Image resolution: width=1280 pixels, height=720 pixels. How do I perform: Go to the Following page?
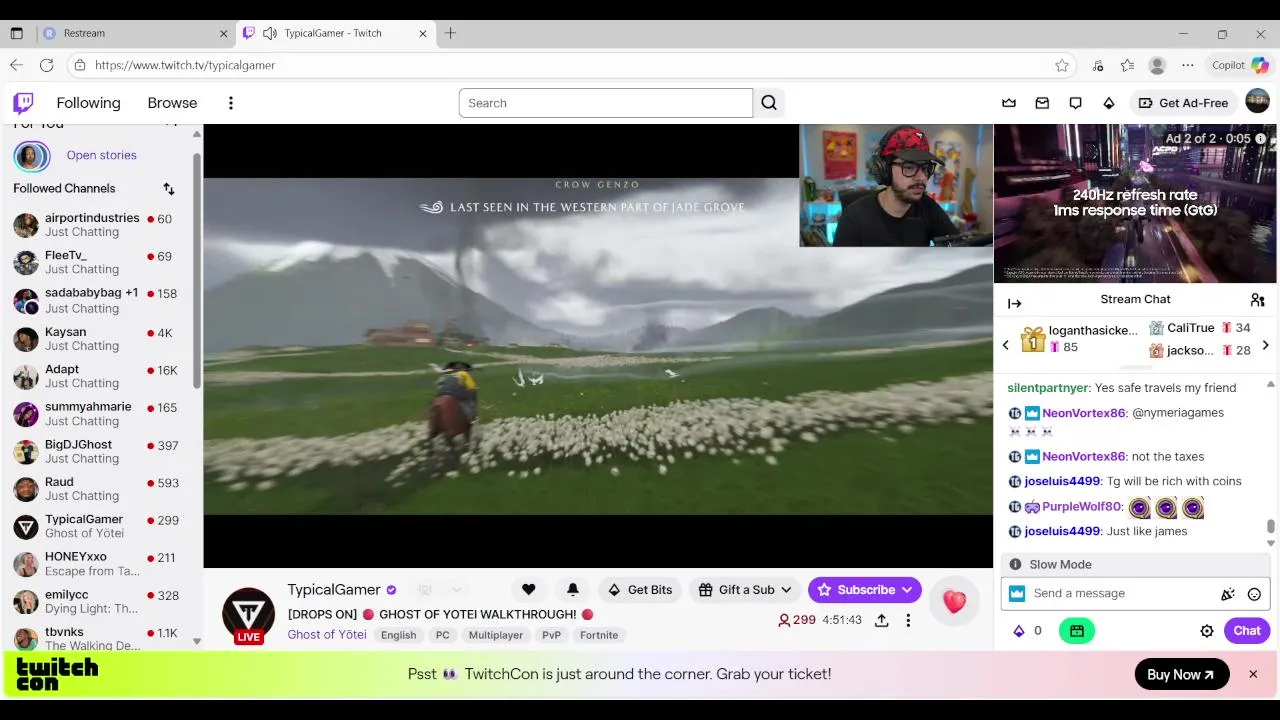point(88,103)
